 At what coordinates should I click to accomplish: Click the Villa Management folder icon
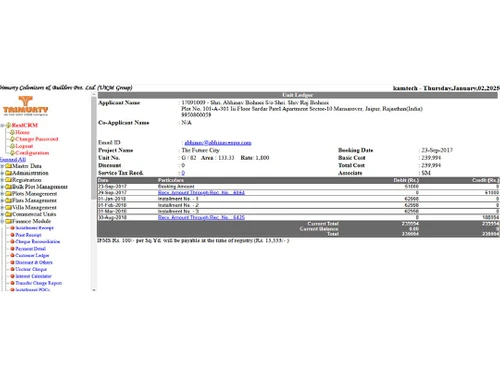click(9, 207)
